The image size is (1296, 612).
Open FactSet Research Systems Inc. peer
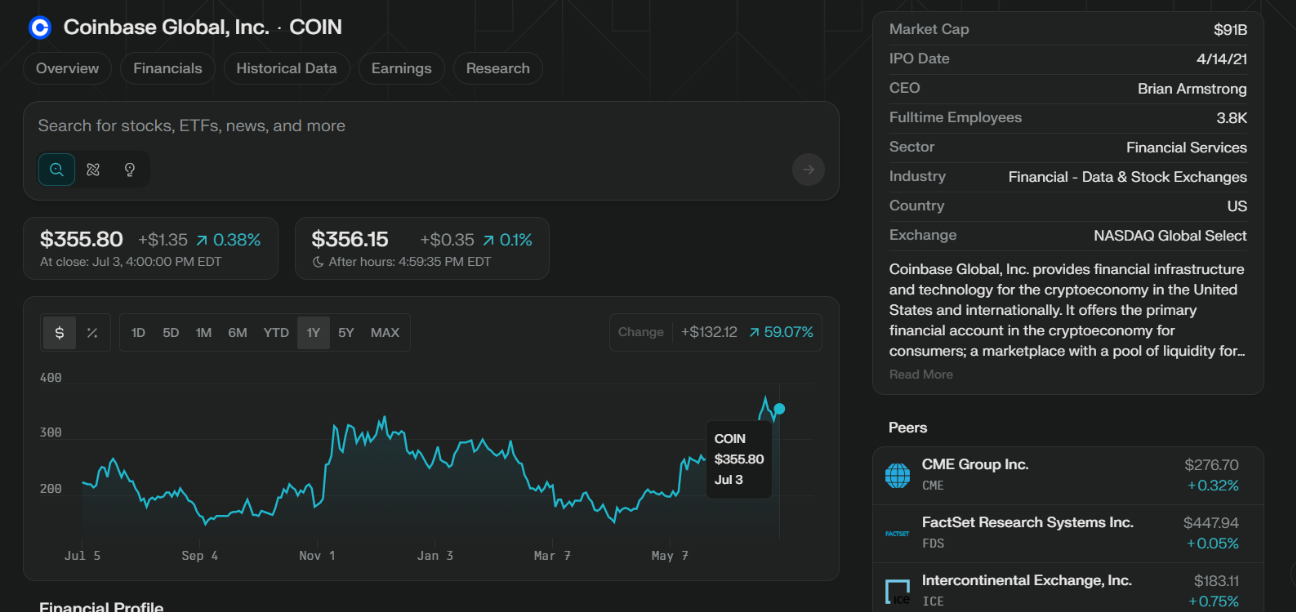pyautogui.click(x=1028, y=523)
